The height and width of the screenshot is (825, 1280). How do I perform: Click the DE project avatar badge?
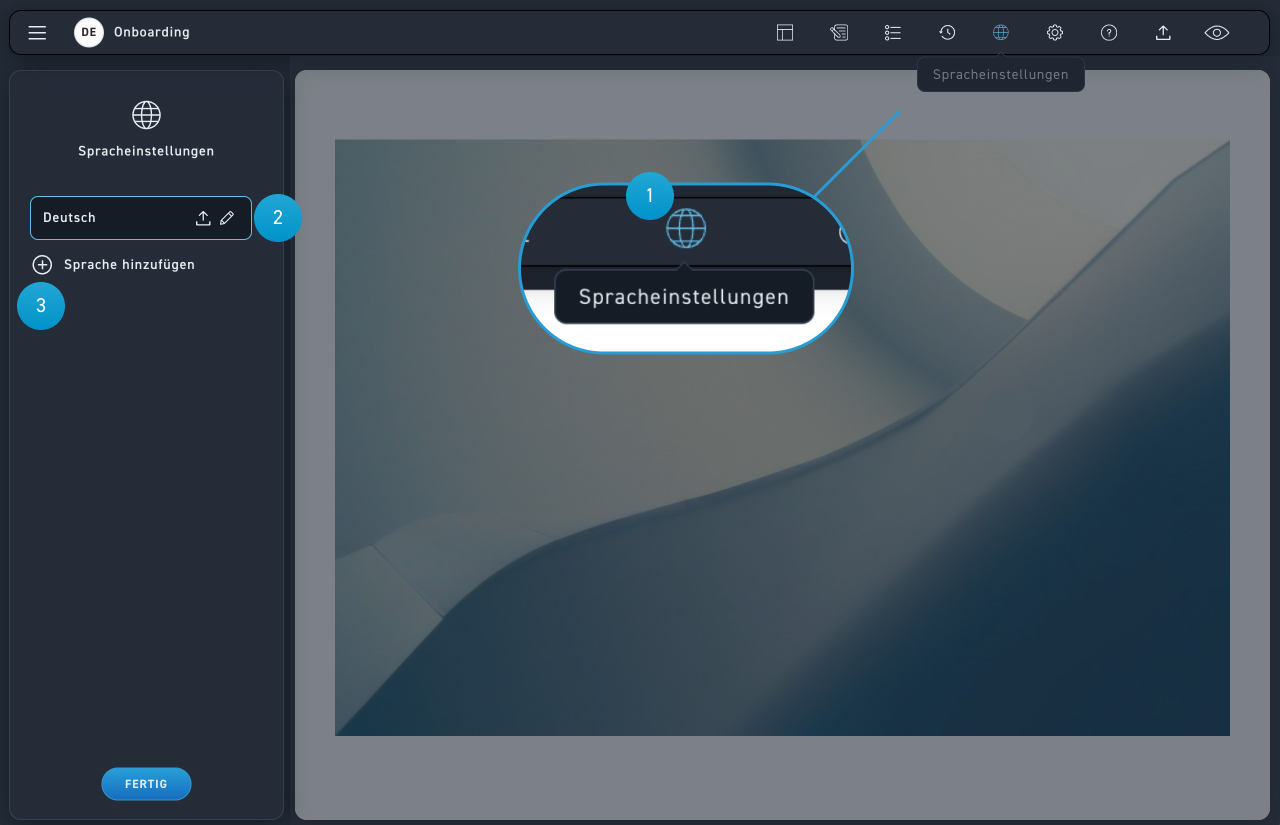[x=89, y=33]
